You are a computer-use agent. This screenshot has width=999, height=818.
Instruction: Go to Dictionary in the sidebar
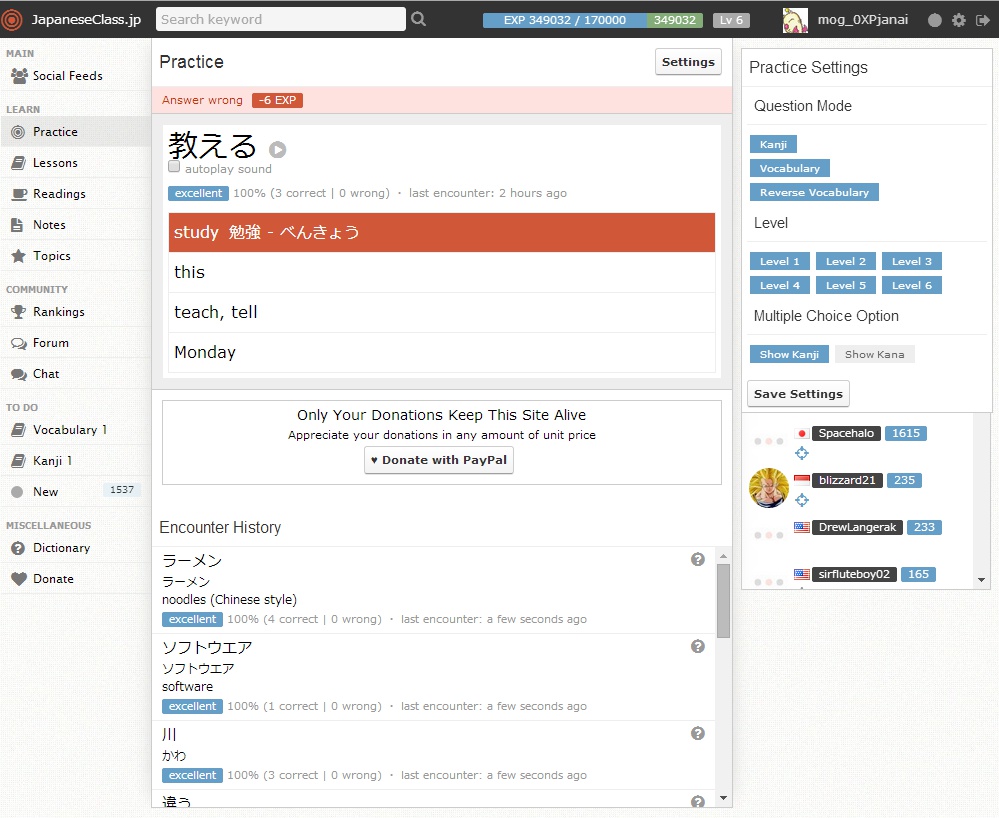coord(61,548)
